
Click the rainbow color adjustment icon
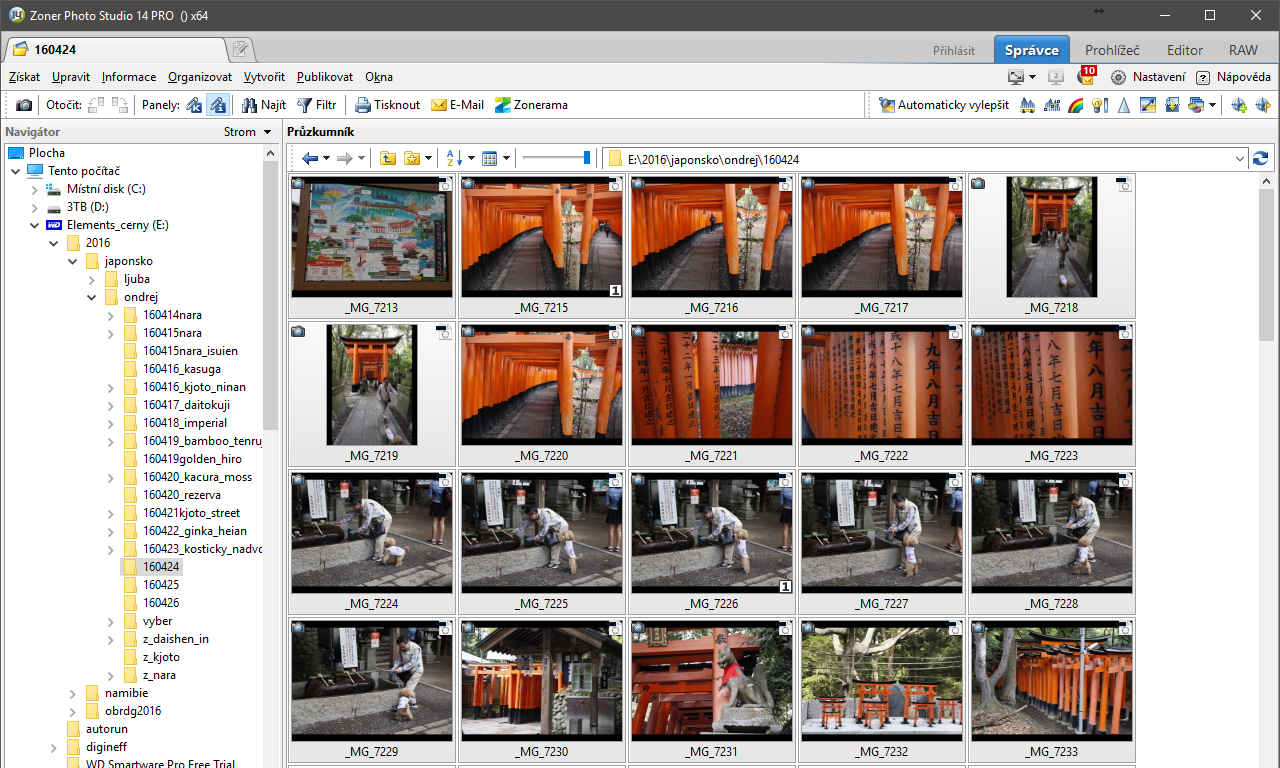(1077, 105)
